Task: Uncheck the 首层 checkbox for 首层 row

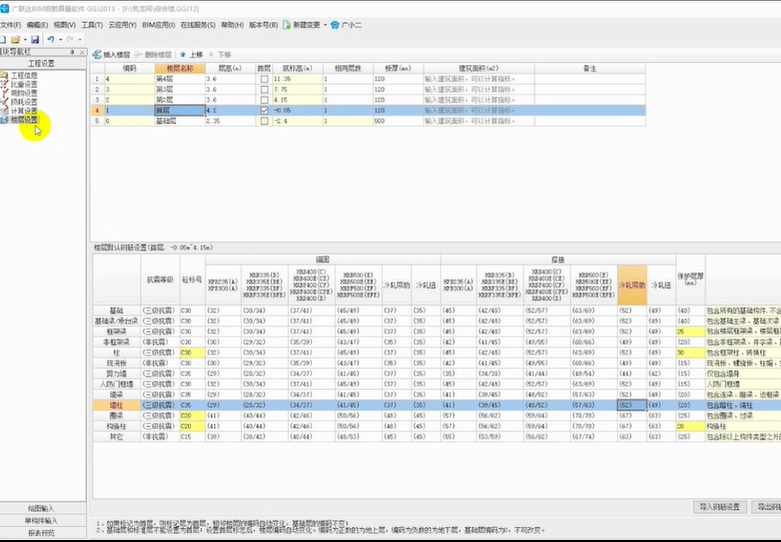Action: [x=264, y=110]
